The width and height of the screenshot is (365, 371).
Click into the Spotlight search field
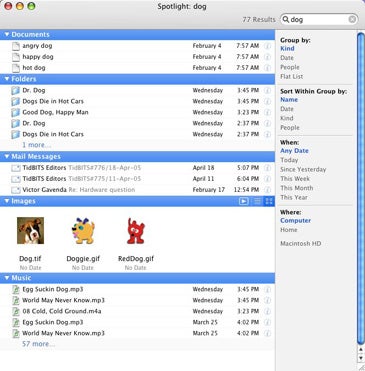click(x=319, y=20)
